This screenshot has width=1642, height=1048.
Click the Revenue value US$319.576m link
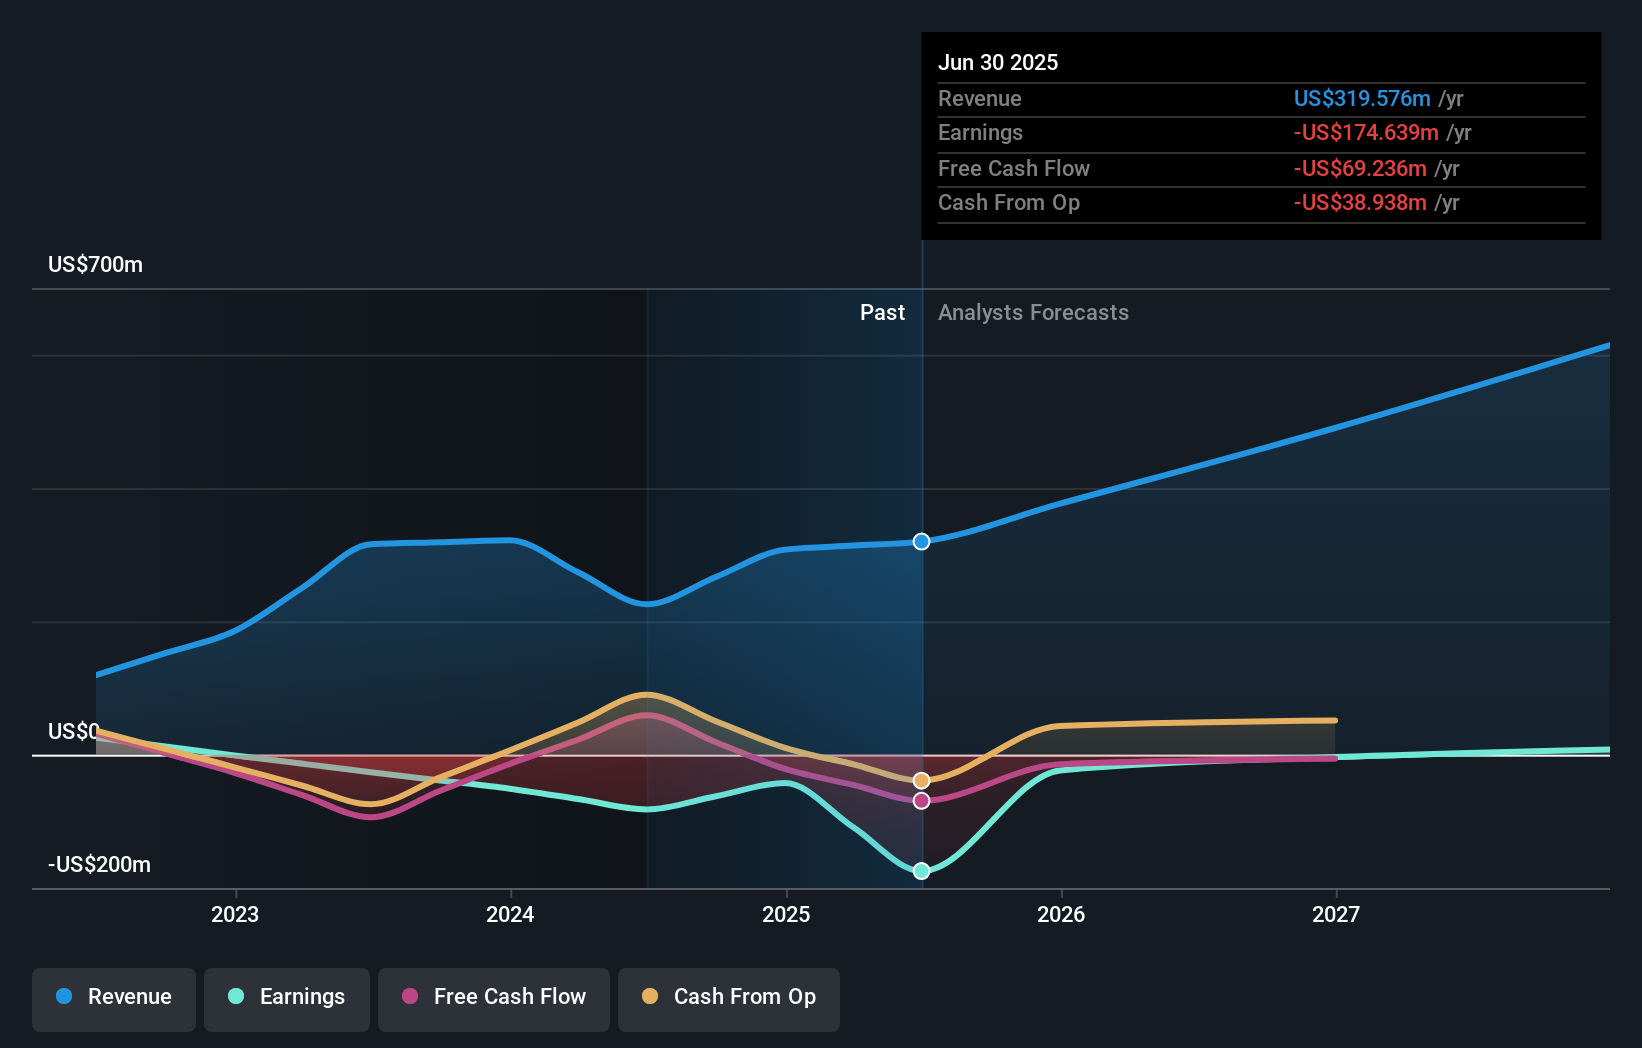coord(1362,98)
